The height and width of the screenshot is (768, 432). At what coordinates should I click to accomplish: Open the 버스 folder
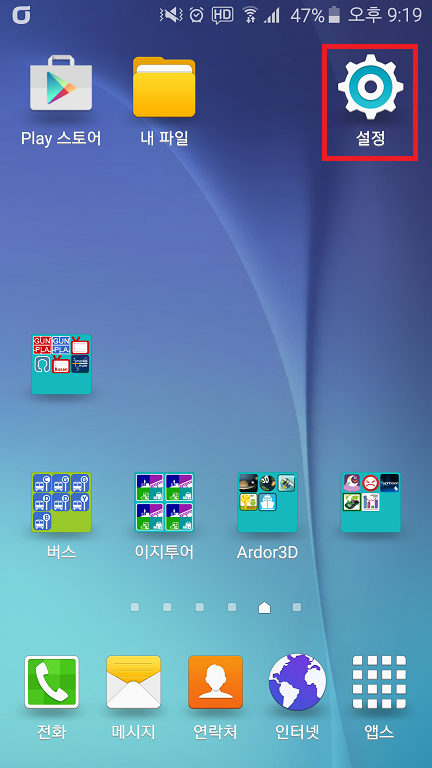click(61, 502)
